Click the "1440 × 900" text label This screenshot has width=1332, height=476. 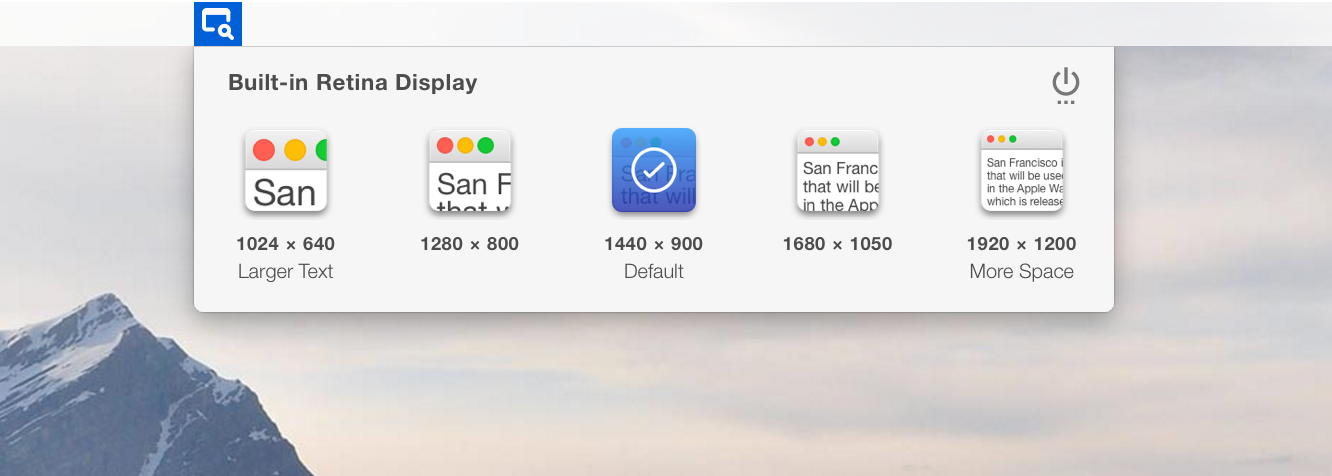click(654, 244)
